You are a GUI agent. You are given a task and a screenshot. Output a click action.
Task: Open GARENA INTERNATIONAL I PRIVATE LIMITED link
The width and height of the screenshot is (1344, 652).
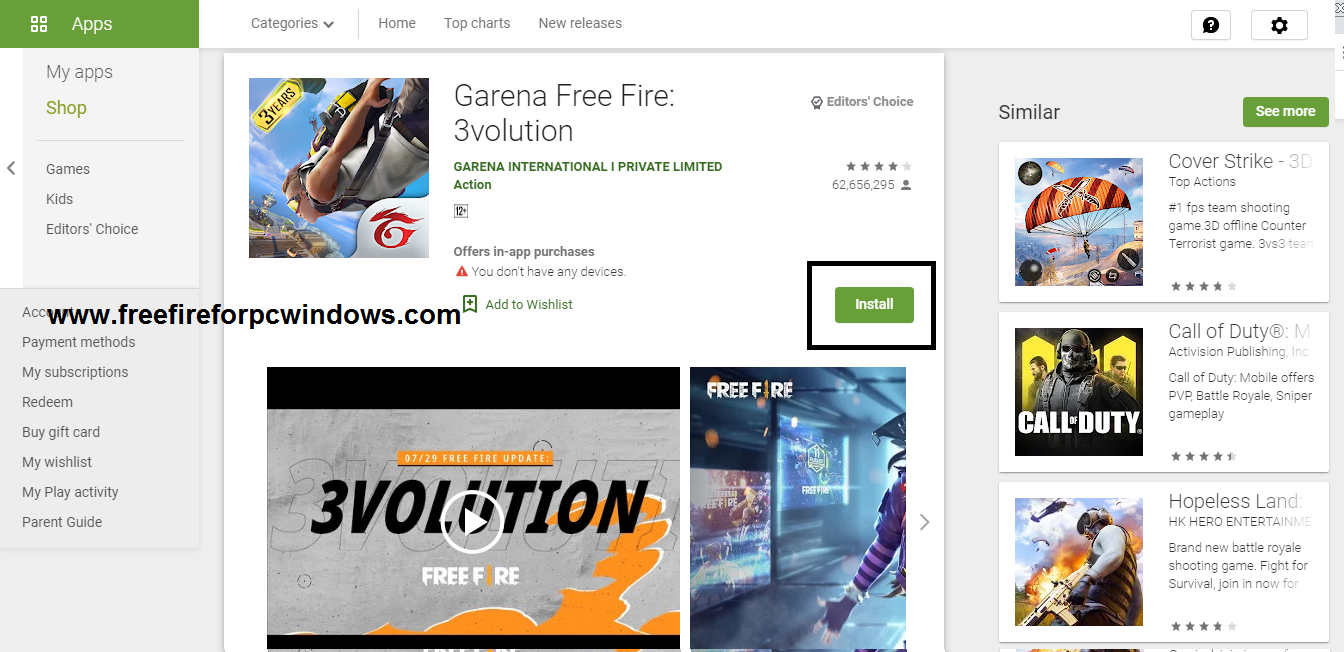pyautogui.click(x=587, y=167)
